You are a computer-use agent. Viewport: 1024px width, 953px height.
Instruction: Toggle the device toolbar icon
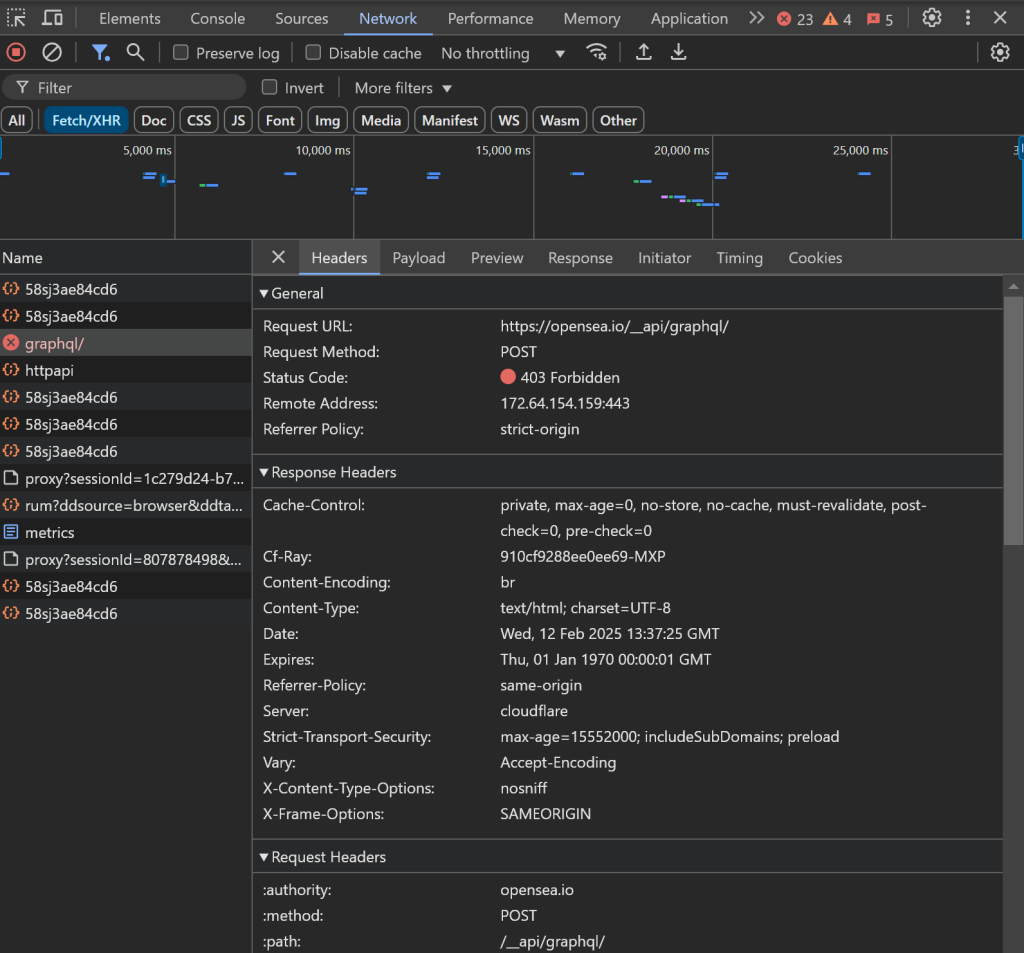tap(53, 18)
